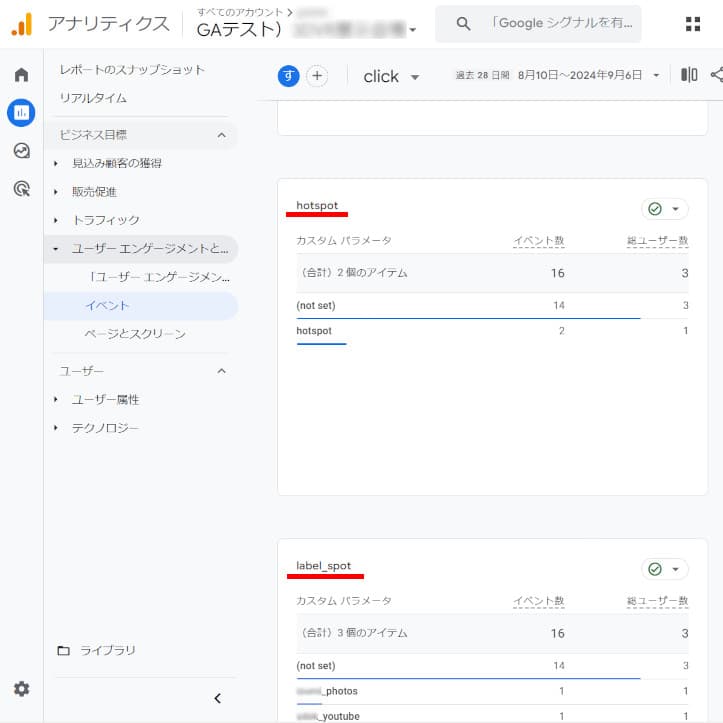The width and height of the screenshot is (723, 723).
Task: Add a comparison with plus button
Action: (317, 76)
